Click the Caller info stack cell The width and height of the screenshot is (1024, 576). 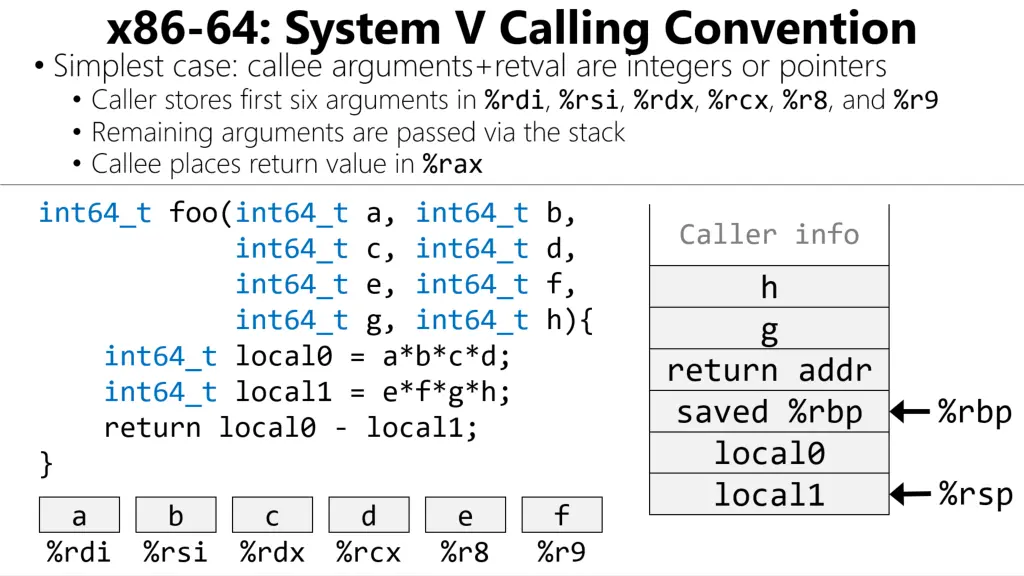pos(769,235)
